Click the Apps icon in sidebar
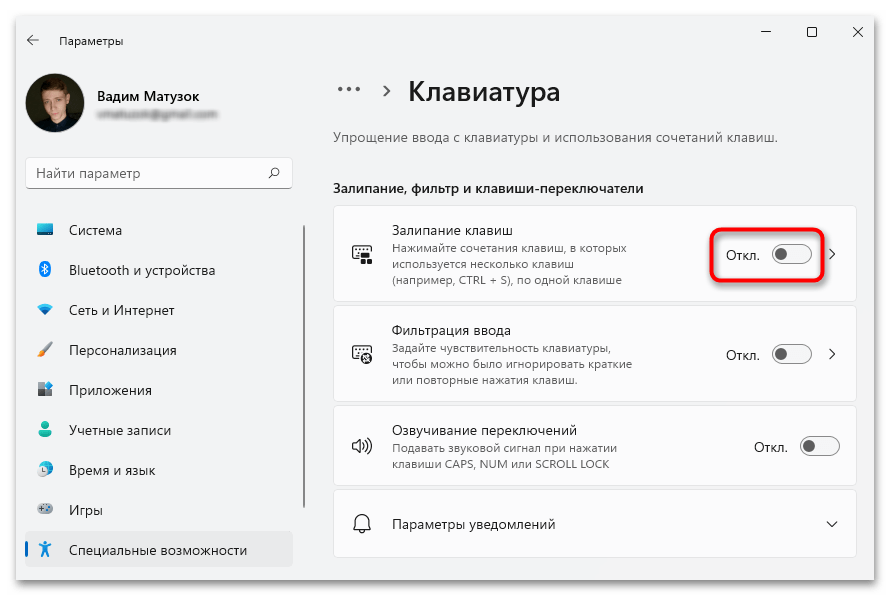 pyautogui.click(x=45, y=390)
